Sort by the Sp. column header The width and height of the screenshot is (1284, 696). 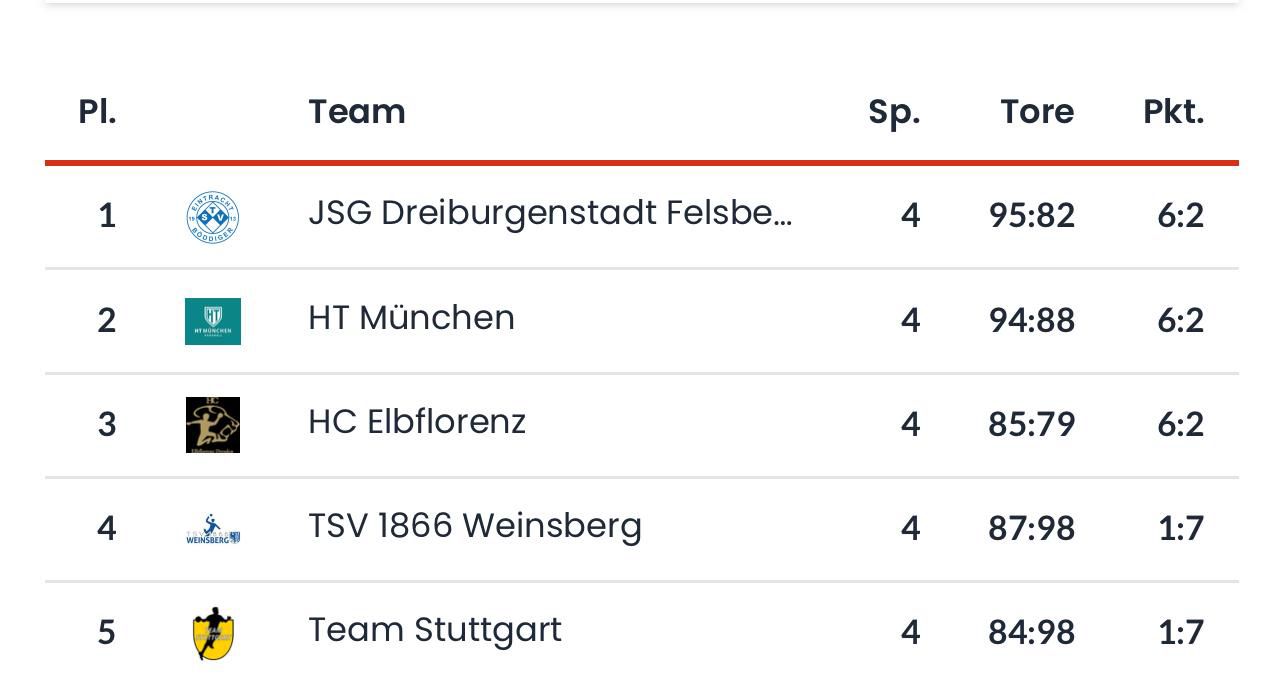click(x=894, y=112)
